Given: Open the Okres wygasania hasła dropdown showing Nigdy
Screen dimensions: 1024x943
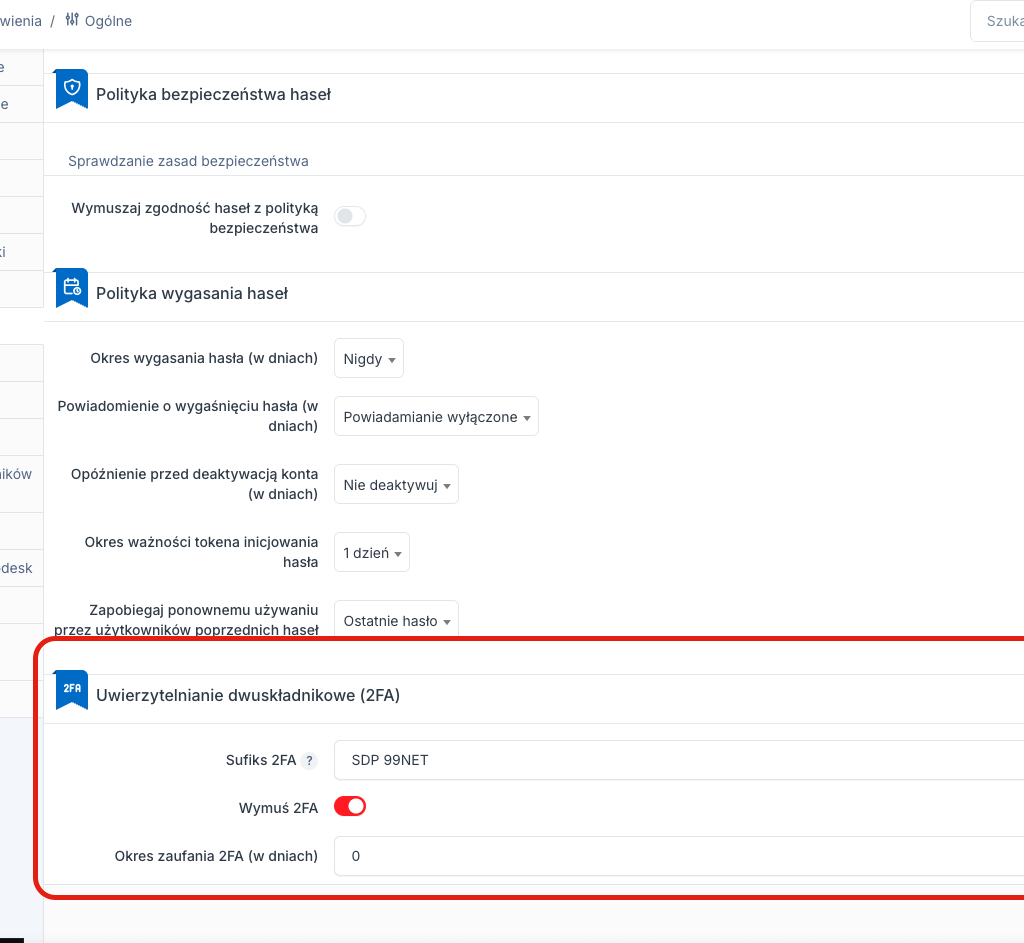Looking at the screenshot, I should [368, 359].
